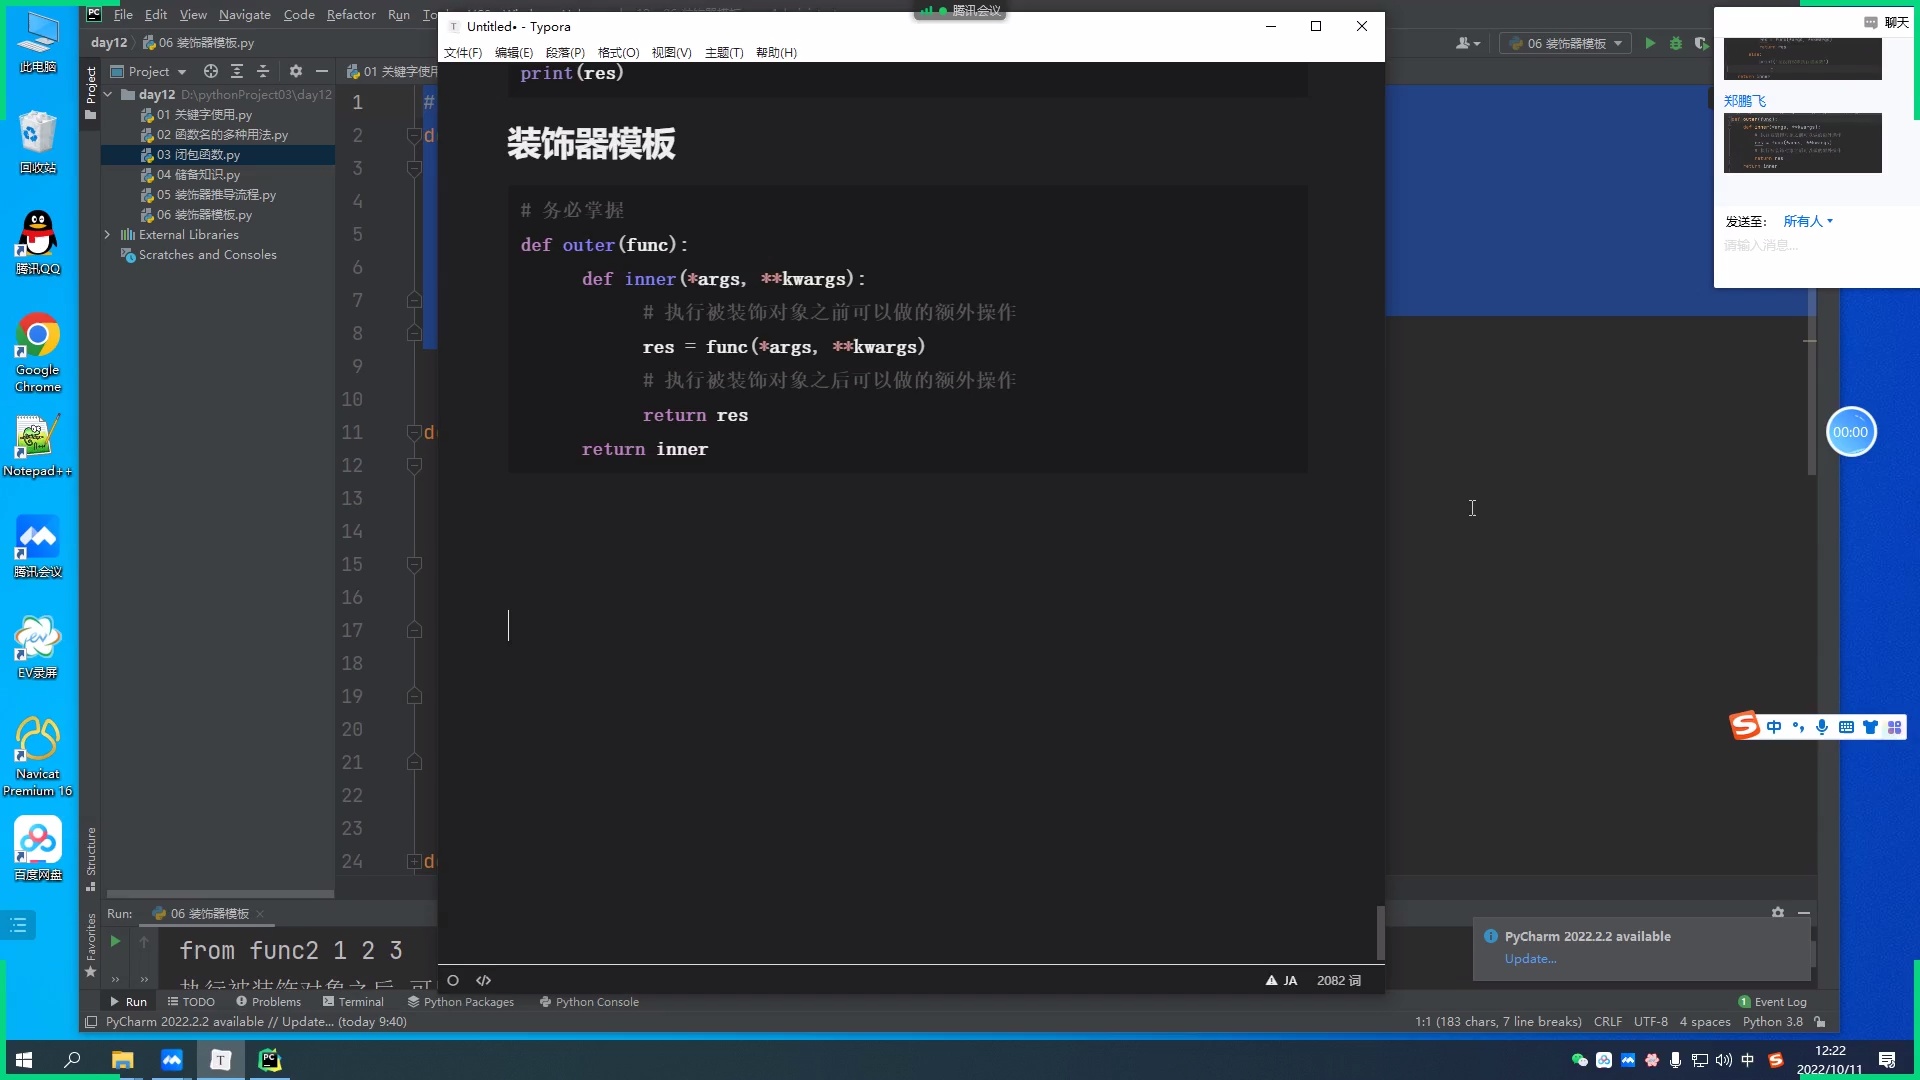Collapse all nodes in Project tree
The width and height of the screenshot is (1920, 1080).
pos(263,72)
